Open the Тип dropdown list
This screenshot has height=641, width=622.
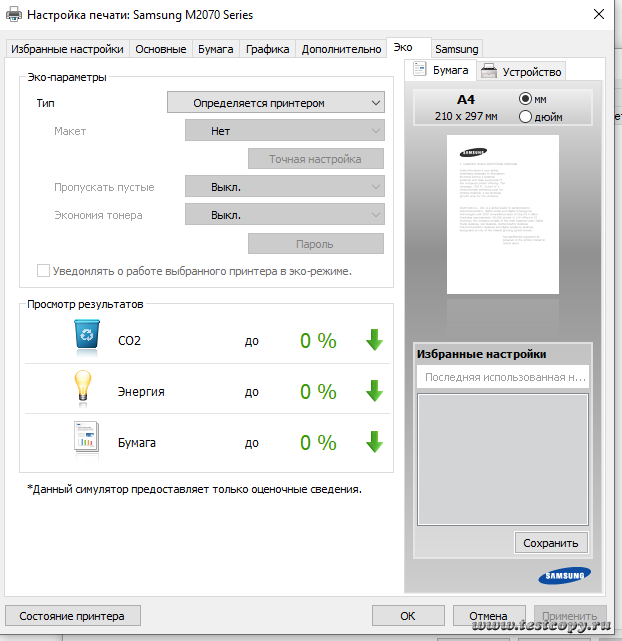(x=275, y=102)
